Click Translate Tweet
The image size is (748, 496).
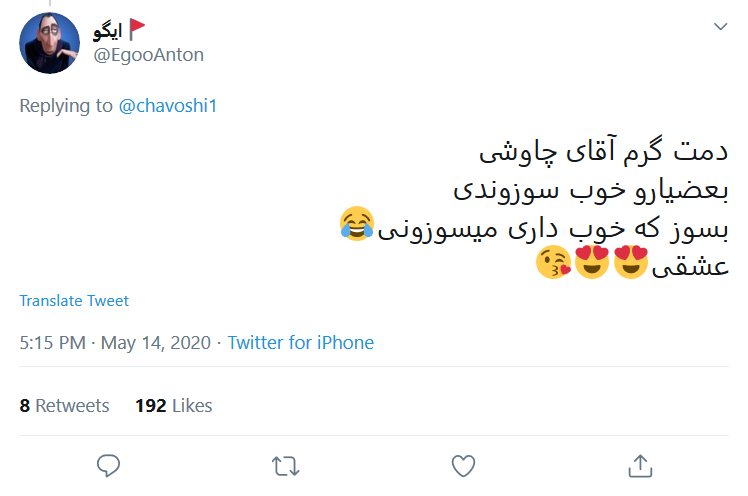point(74,300)
